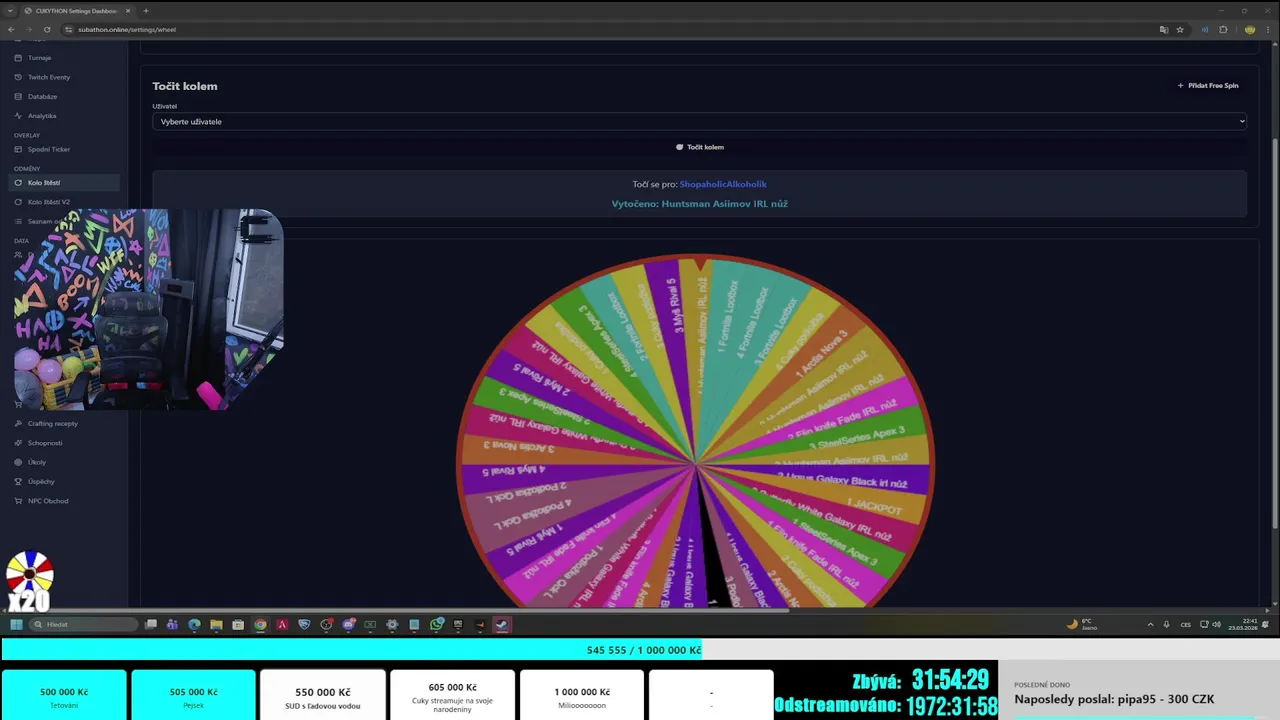The width and height of the screenshot is (1280, 720).
Task: Click the taskbar Hledat search box
Action: [83, 624]
